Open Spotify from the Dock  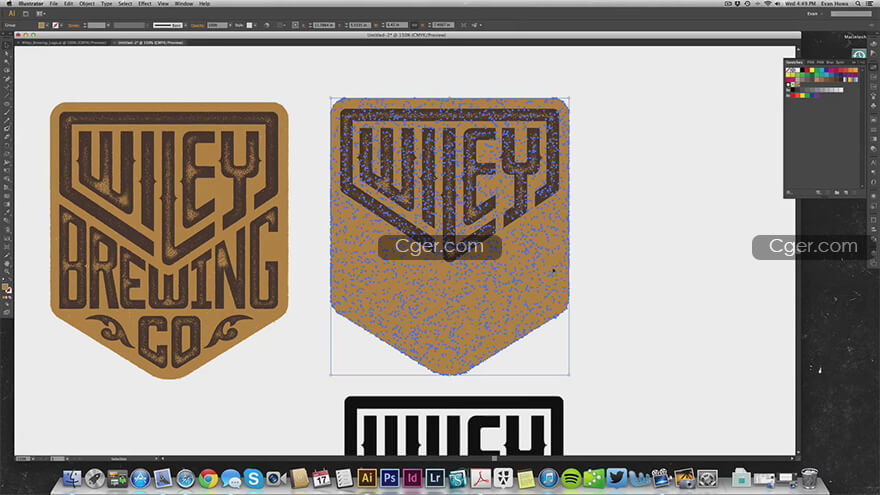pos(571,479)
